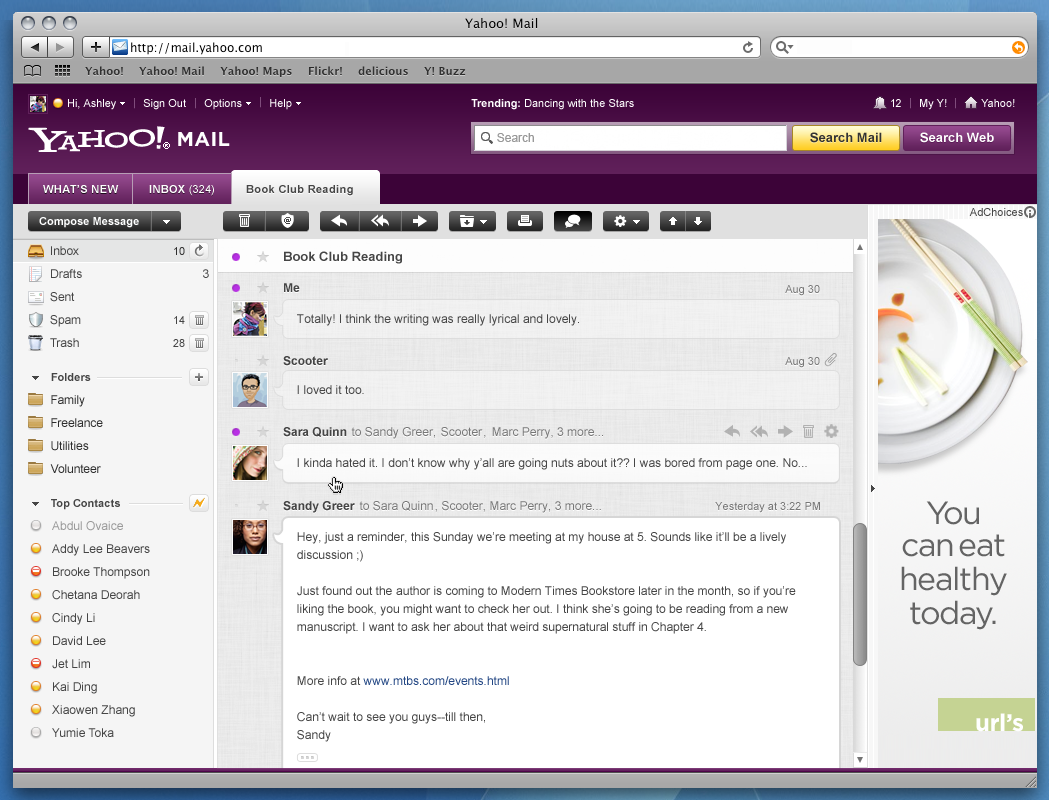1049x800 pixels.
Task: Switch to INBOX (324) tab
Action: 181,189
